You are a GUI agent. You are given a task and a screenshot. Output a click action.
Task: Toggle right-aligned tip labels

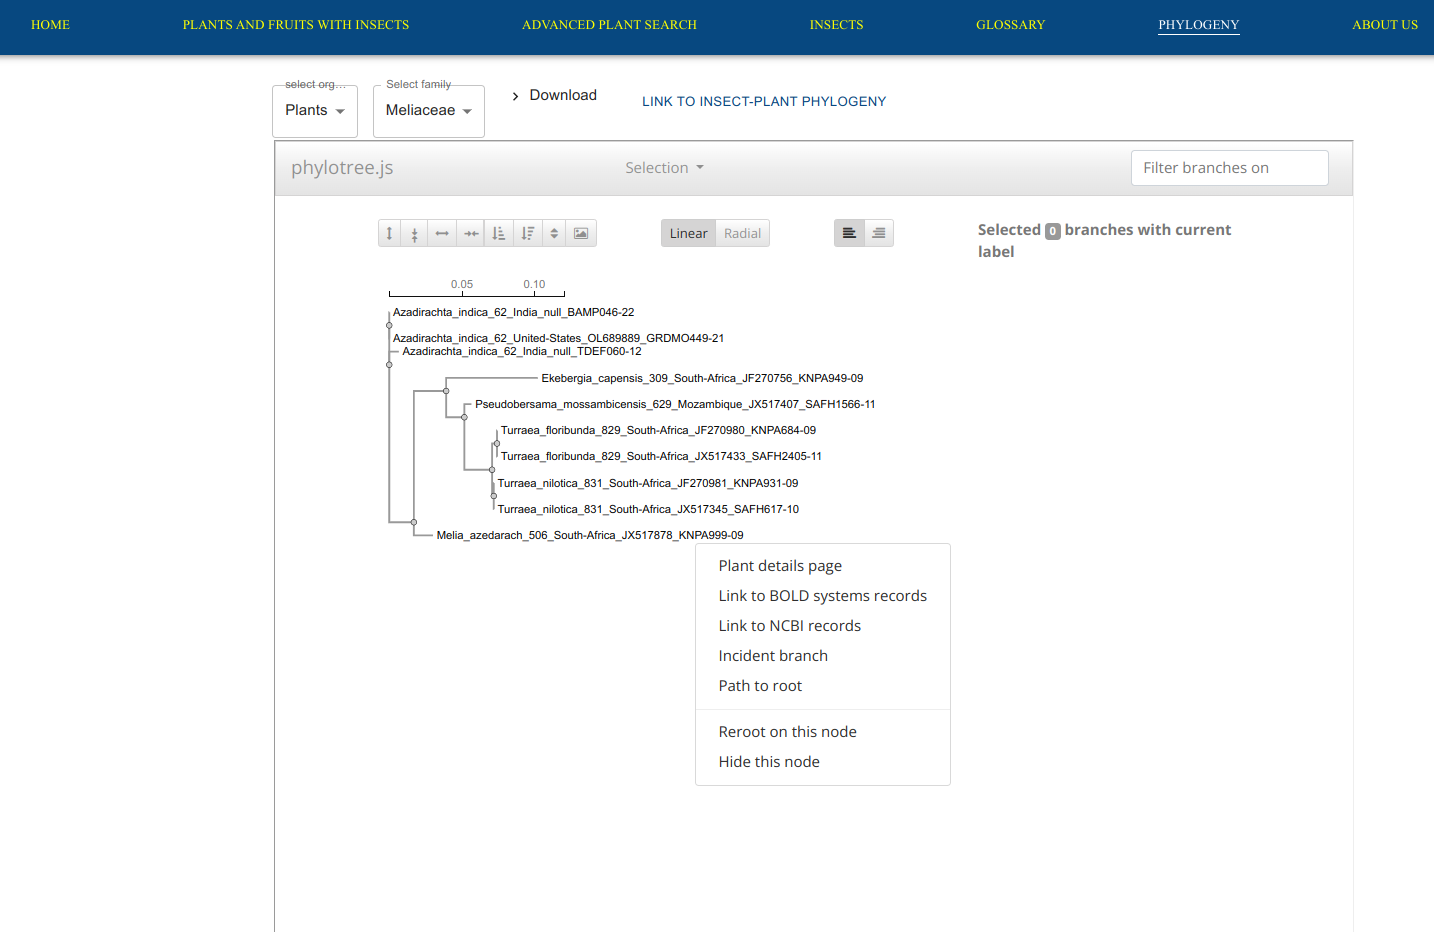pyautogui.click(x=878, y=234)
